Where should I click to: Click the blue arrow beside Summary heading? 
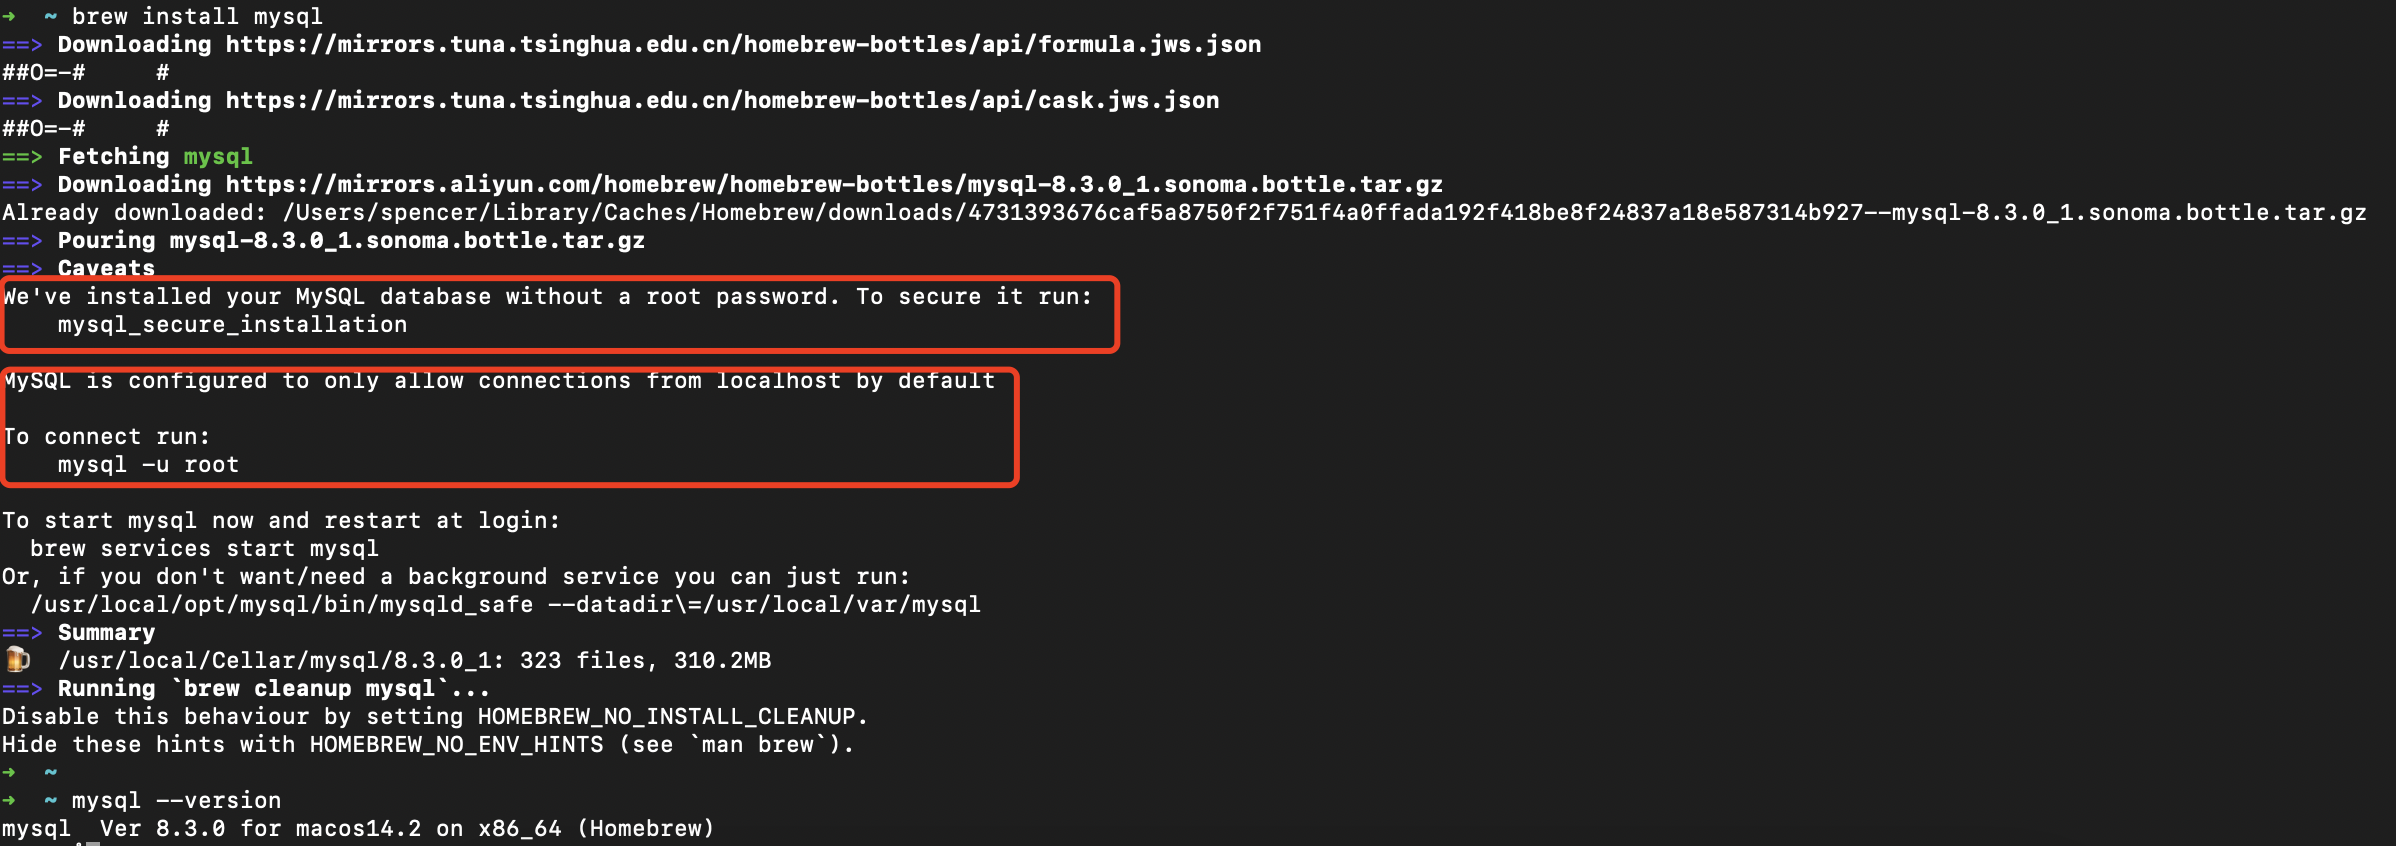tap(21, 633)
